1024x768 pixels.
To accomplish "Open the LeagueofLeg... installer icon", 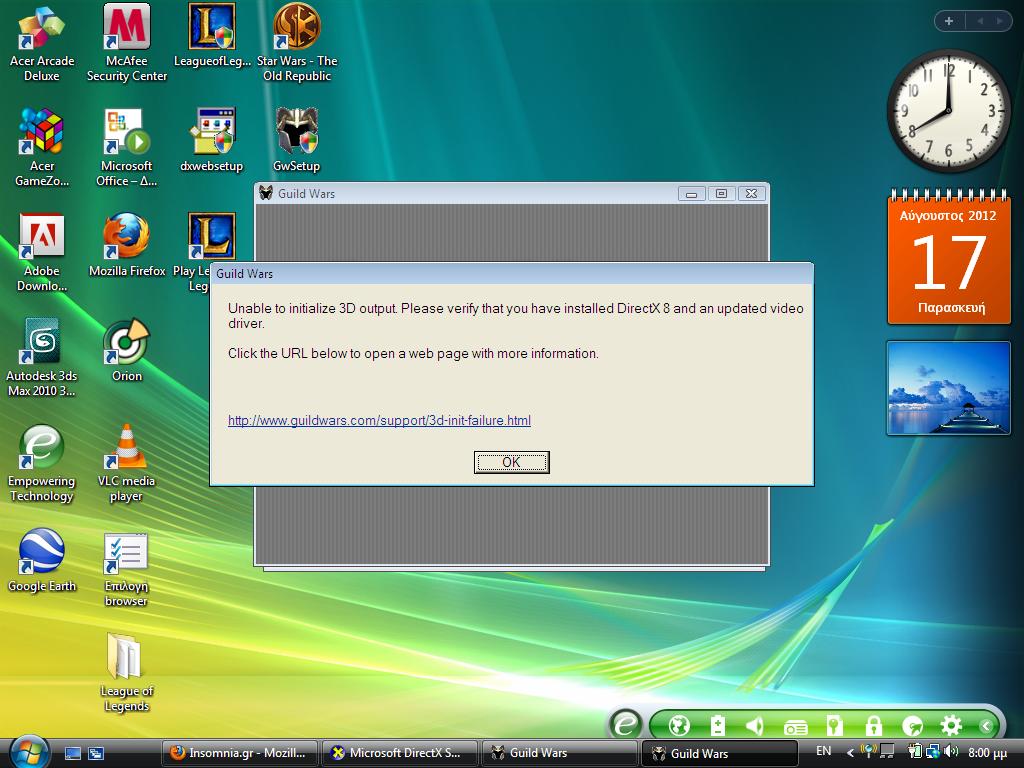I will tap(212, 36).
